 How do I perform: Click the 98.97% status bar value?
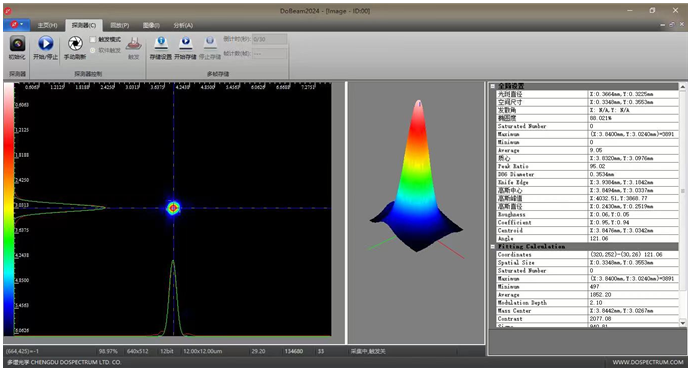point(108,351)
